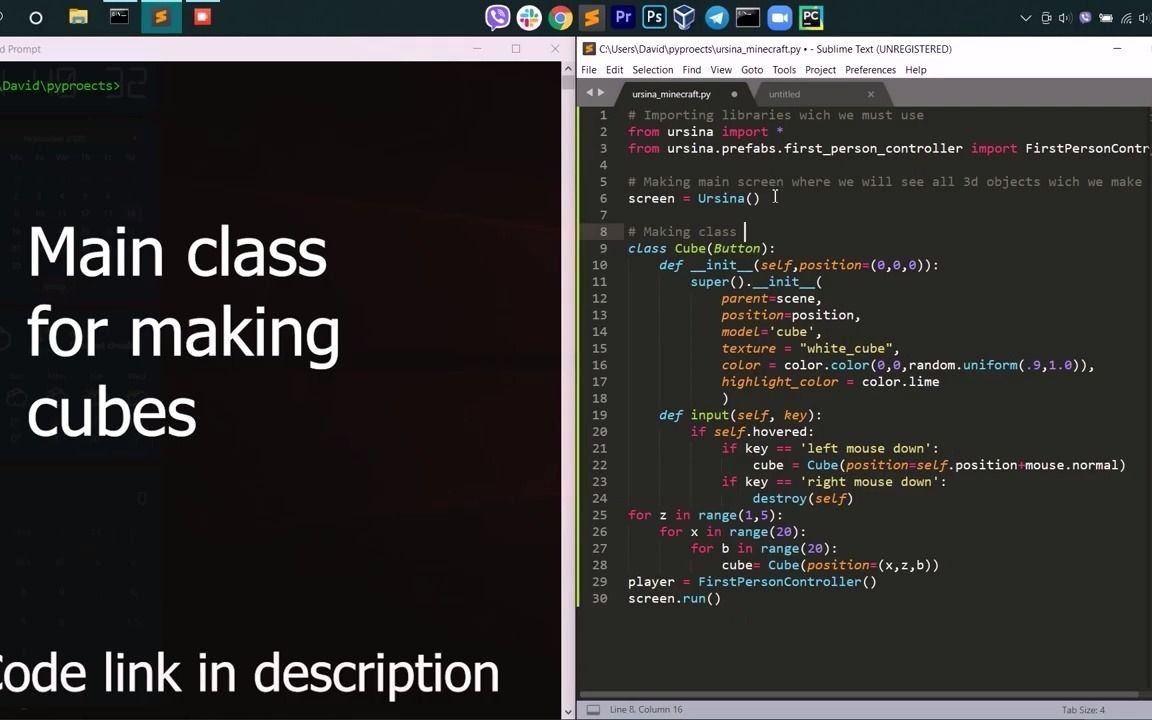Viewport: 1152px width, 720px height.
Task: Switch to the ursina_minecraft.py tab
Action: click(x=671, y=94)
